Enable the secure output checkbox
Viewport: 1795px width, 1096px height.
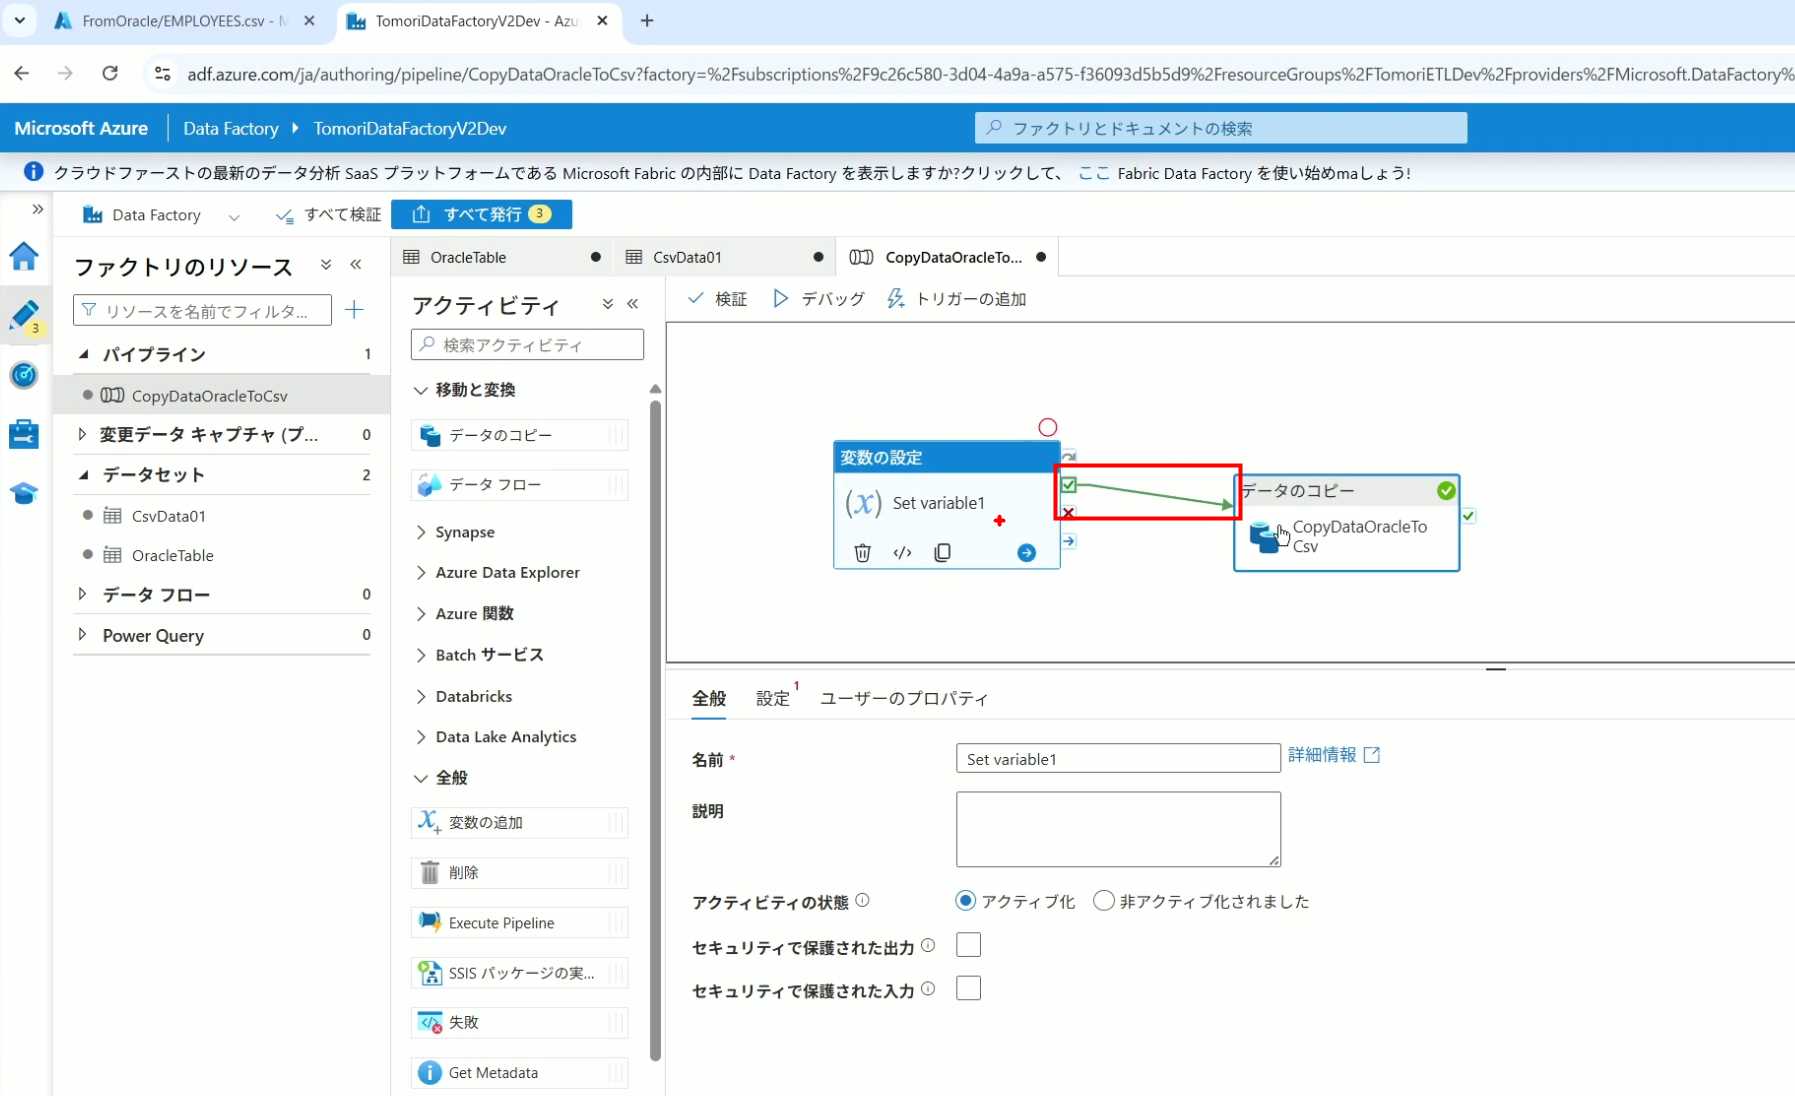click(x=968, y=945)
